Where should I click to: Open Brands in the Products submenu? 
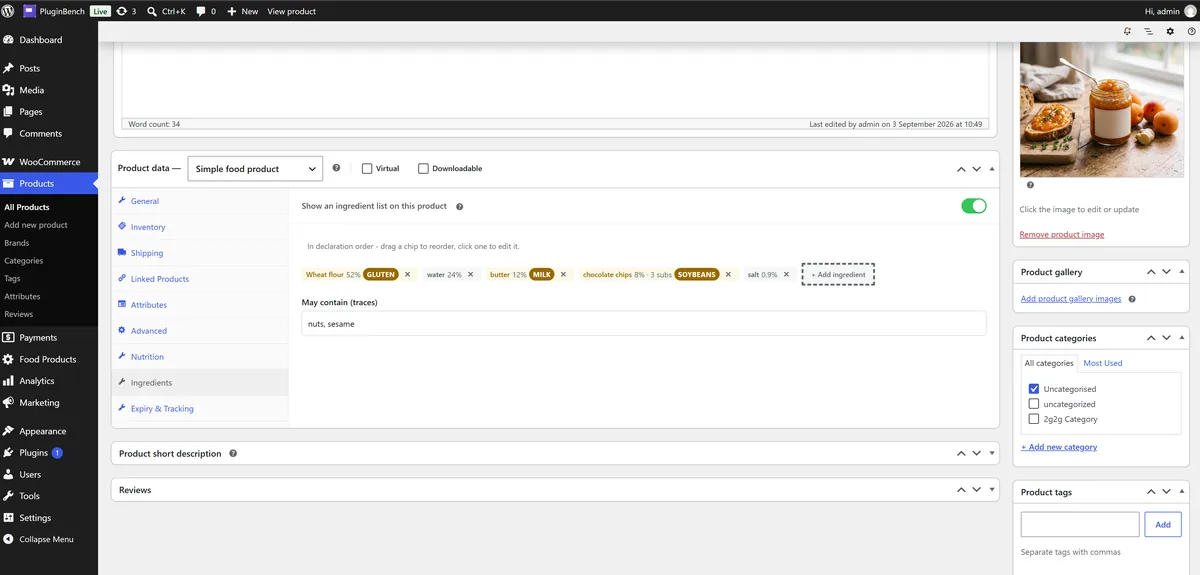coord(17,243)
